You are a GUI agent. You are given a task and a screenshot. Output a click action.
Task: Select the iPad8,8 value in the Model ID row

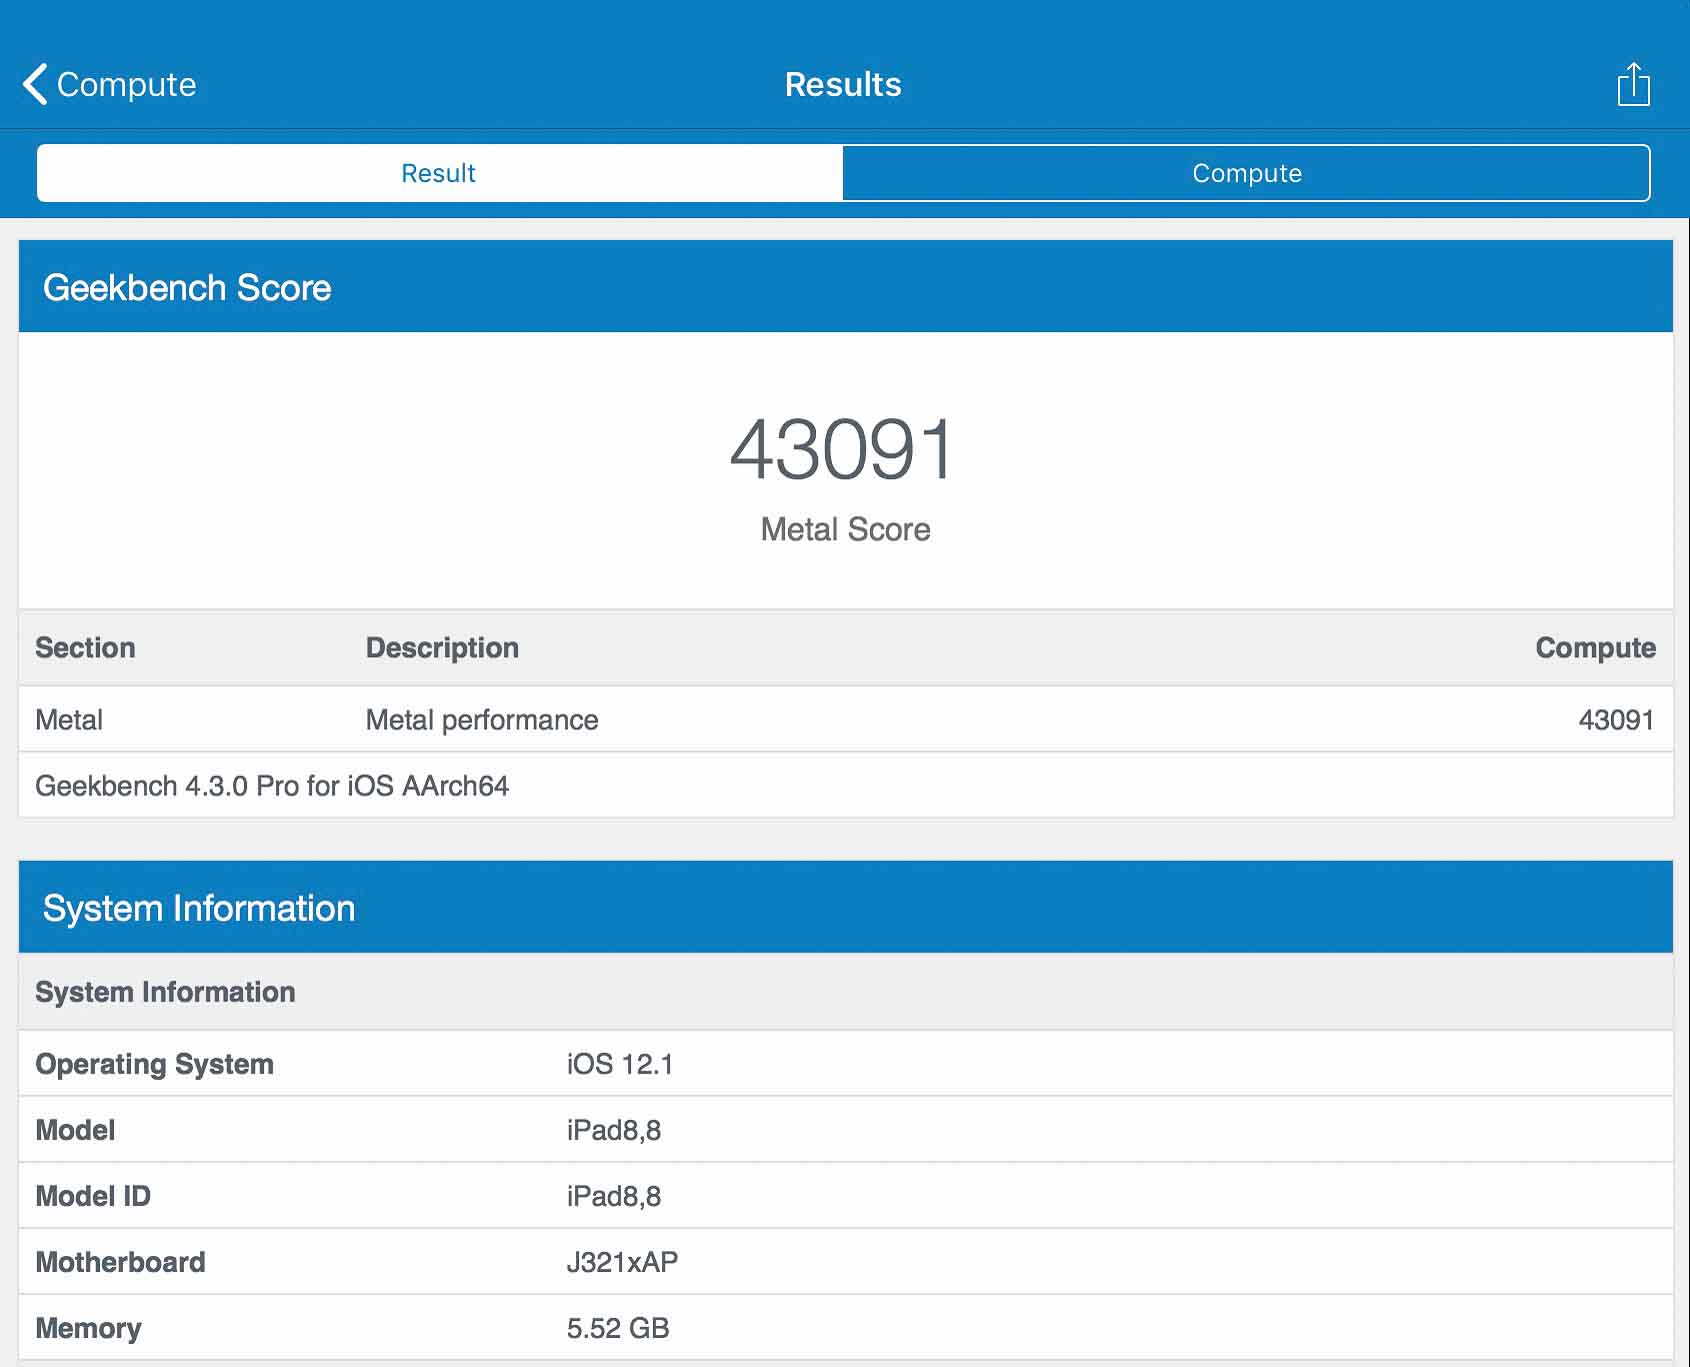614,1195
